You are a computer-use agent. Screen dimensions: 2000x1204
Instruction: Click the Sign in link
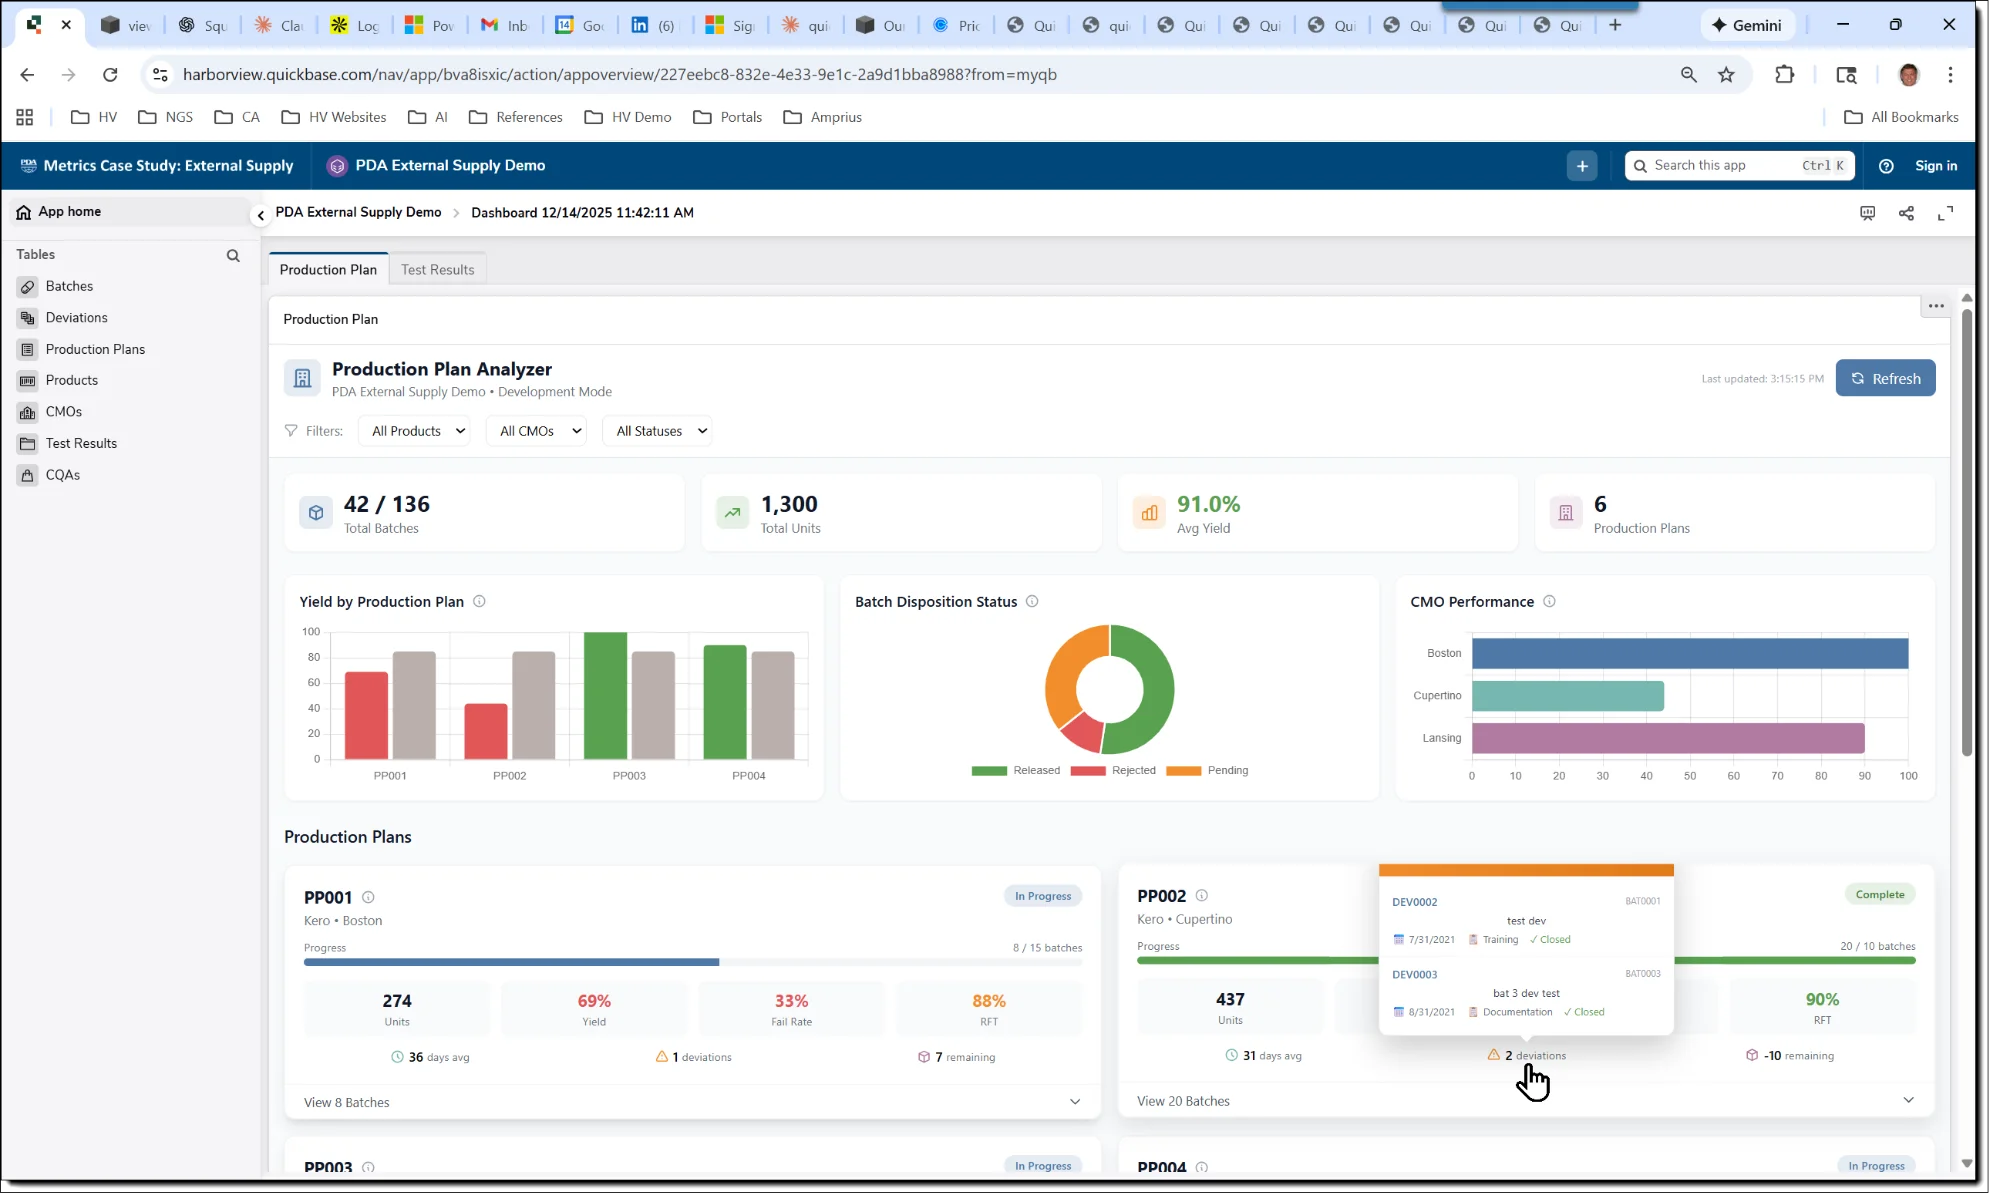pyautogui.click(x=1936, y=165)
